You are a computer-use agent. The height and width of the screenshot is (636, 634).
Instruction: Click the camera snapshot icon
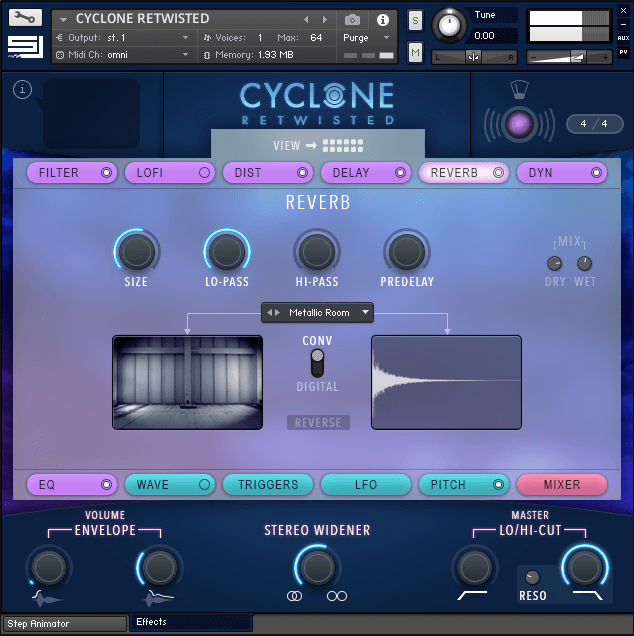tap(352, 19)
